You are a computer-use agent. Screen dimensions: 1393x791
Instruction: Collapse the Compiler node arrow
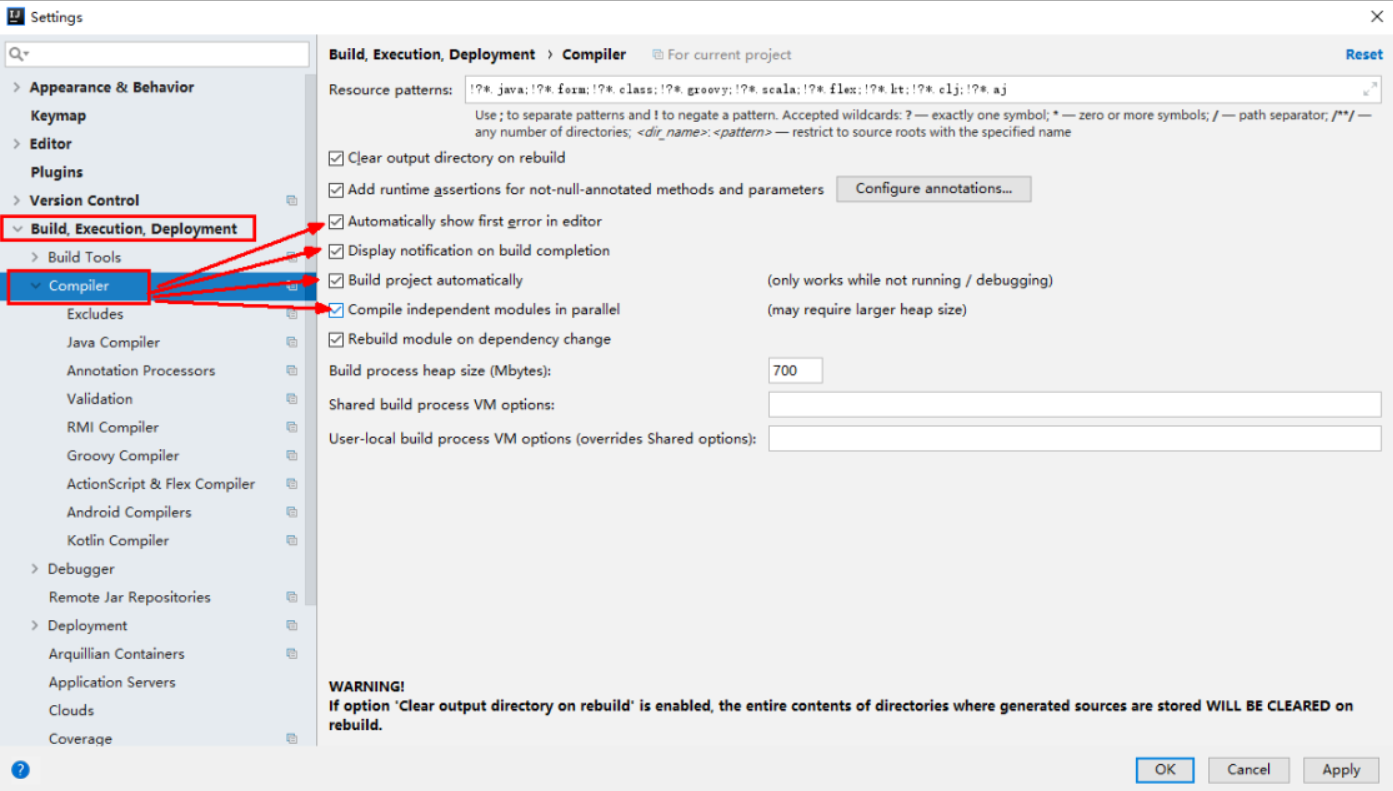(x=36, y=286)
